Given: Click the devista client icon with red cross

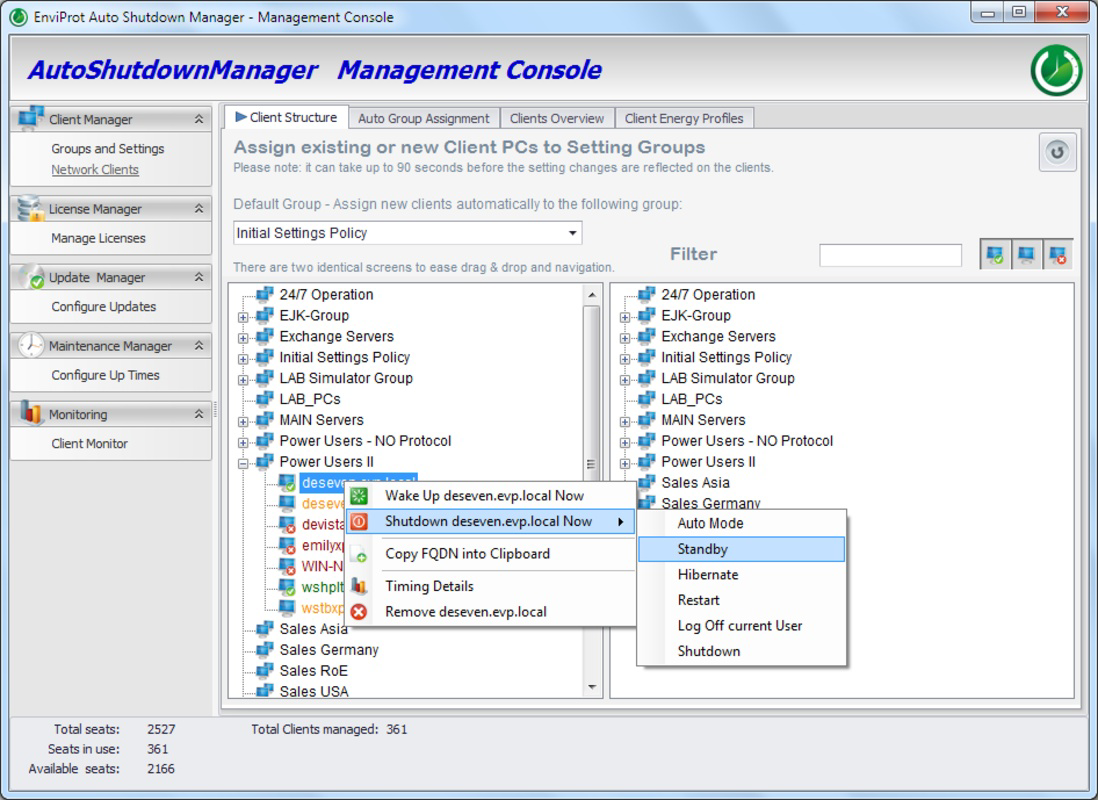Looking at the screenshot, I should [287, 525].
